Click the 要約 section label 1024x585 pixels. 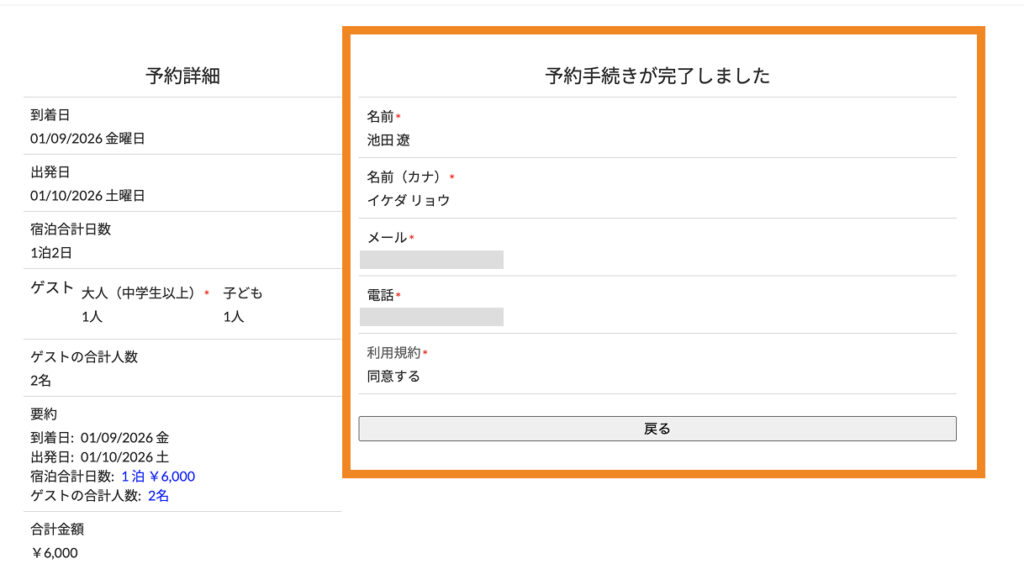point(44,414)
